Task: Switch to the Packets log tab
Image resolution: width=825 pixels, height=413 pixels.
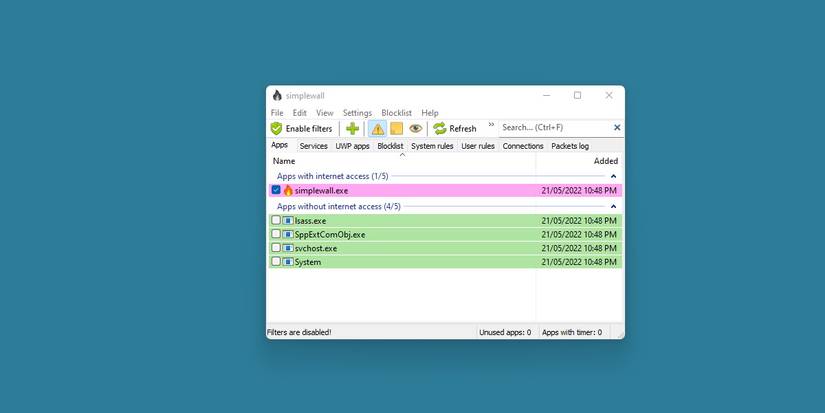Action: click(570, 146)
